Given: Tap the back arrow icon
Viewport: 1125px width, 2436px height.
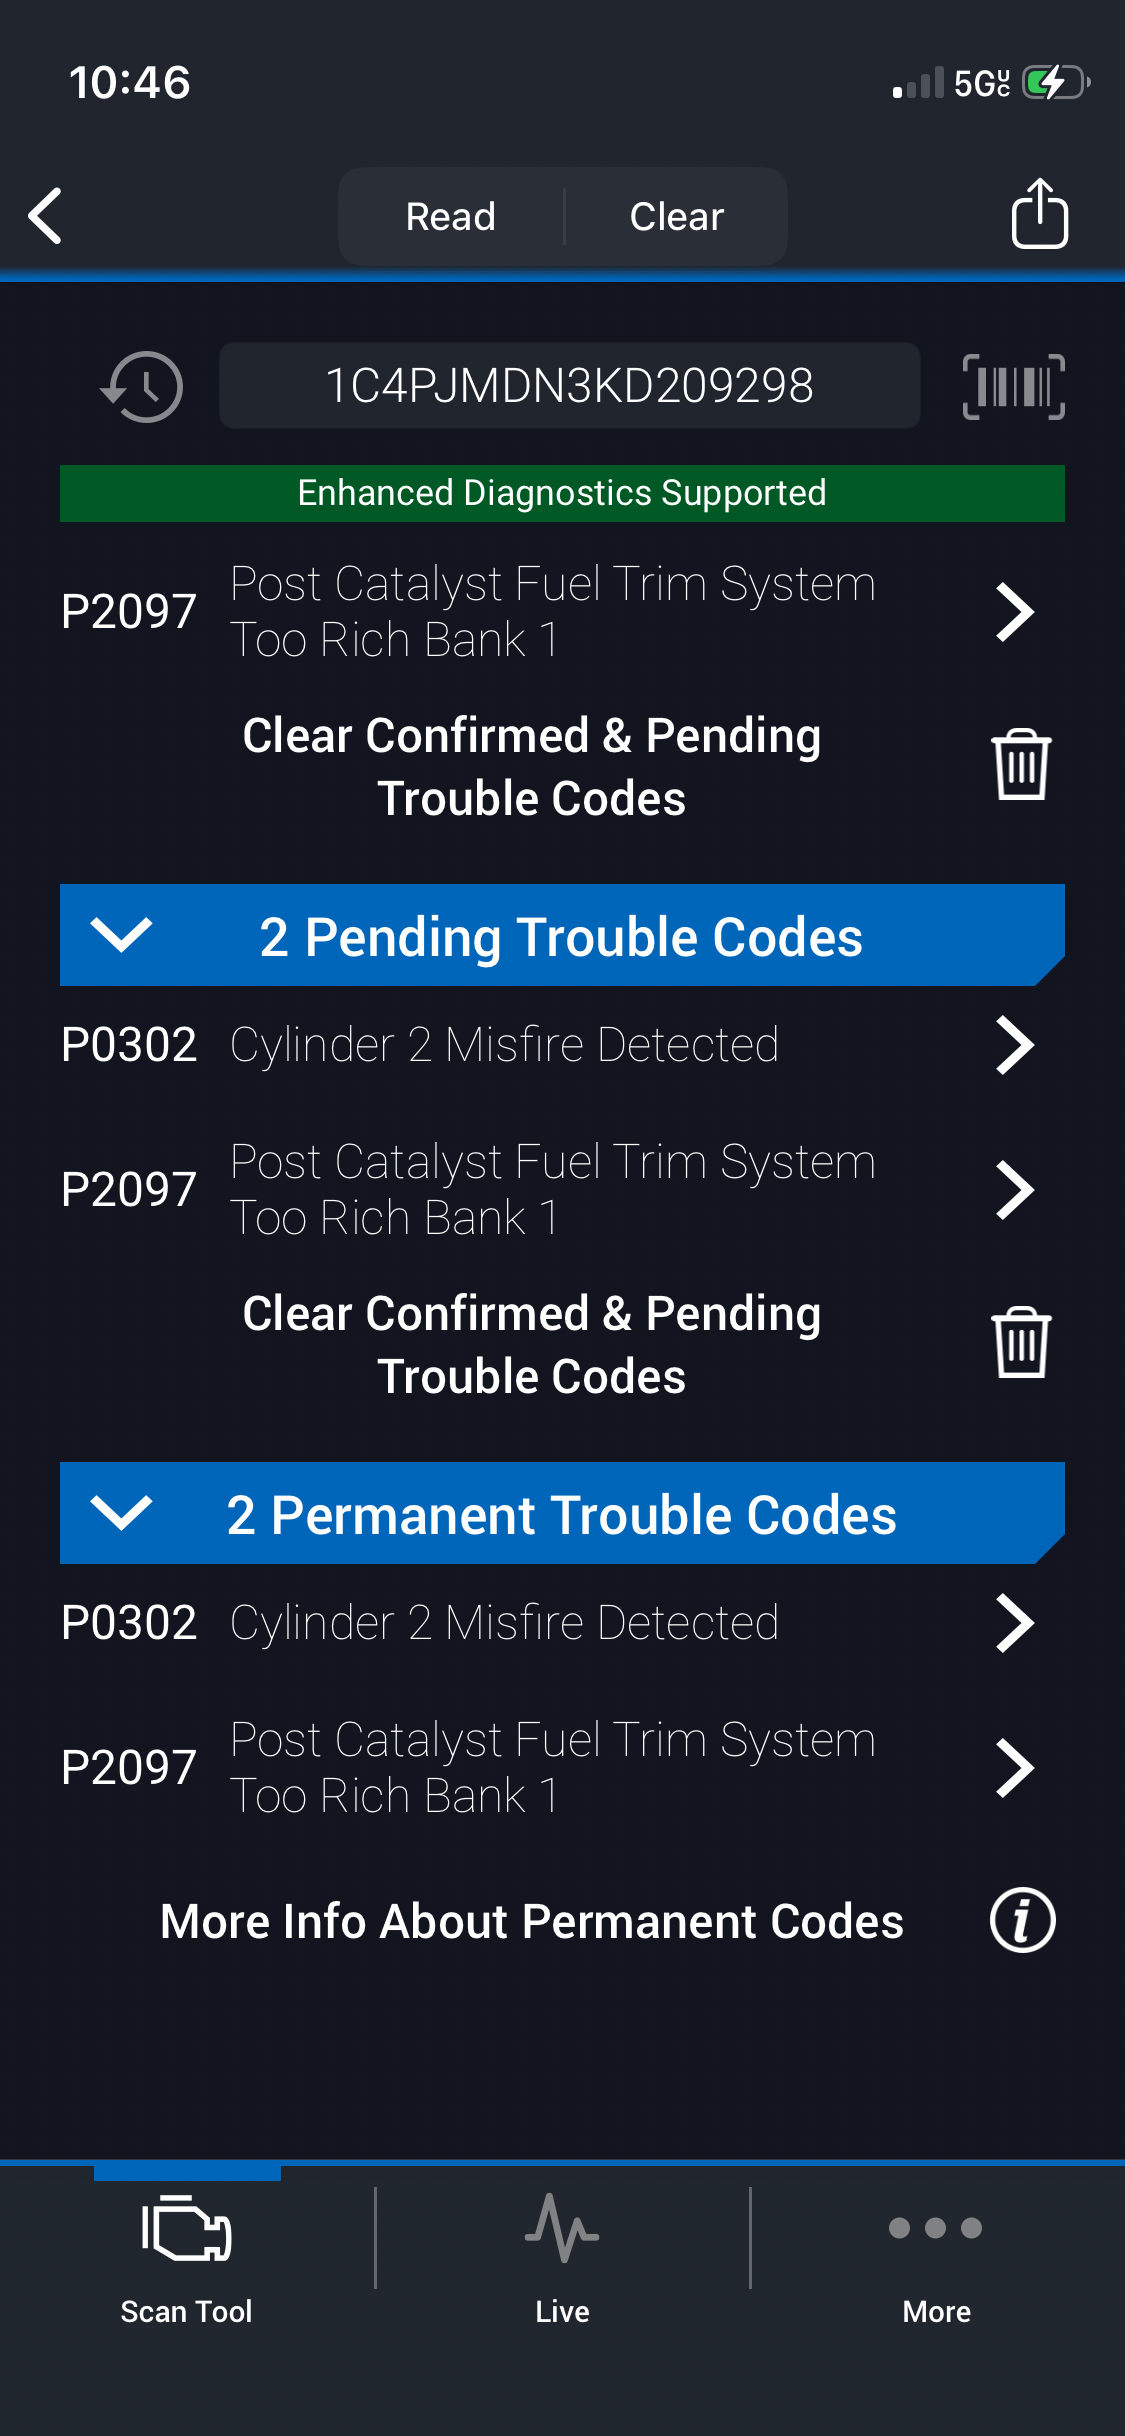Looking at the screenshot, I should [46, 216].
